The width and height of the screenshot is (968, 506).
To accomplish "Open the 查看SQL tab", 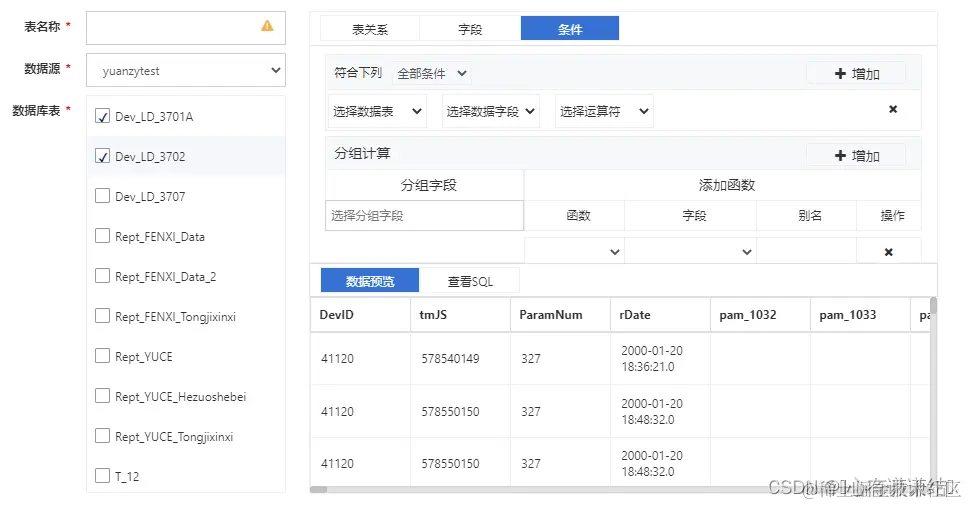I will click(470, 281).
